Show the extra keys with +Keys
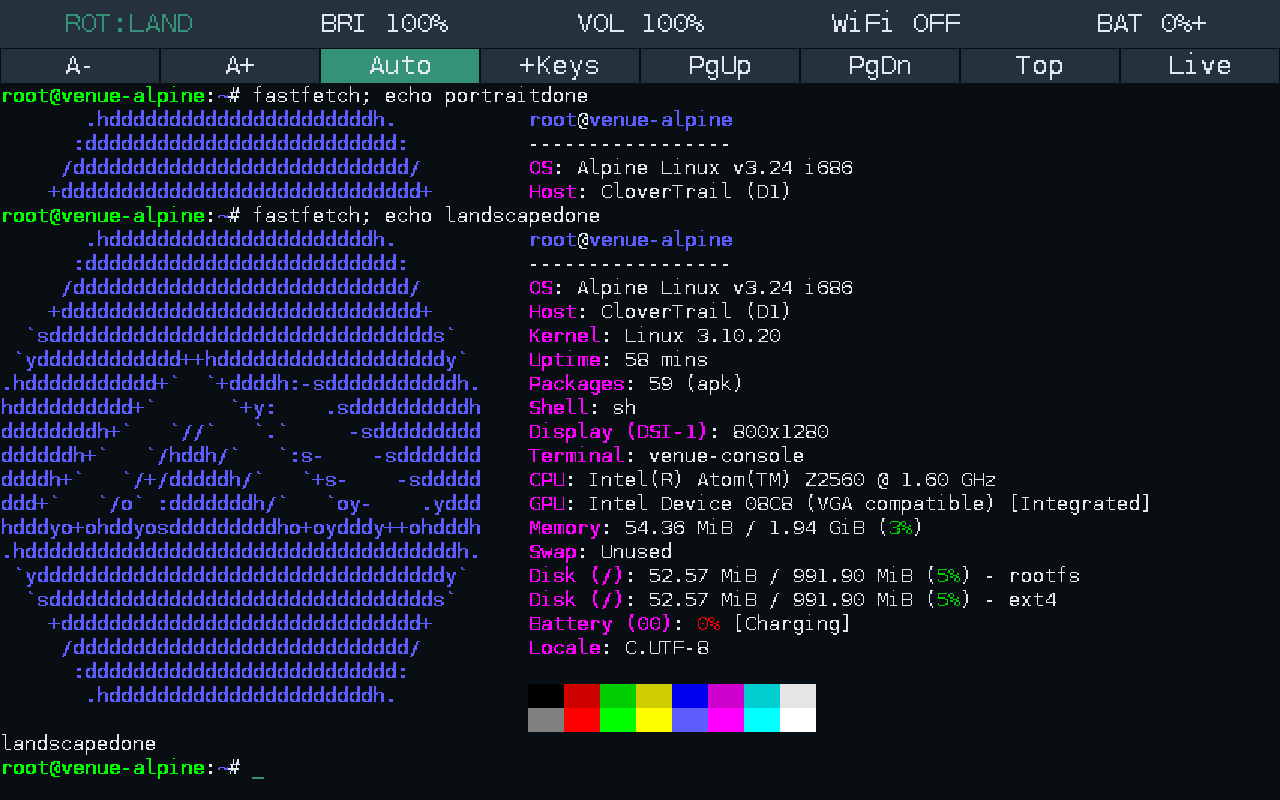Viewport: 1280px width, 800px height. (x=560, y=66)
